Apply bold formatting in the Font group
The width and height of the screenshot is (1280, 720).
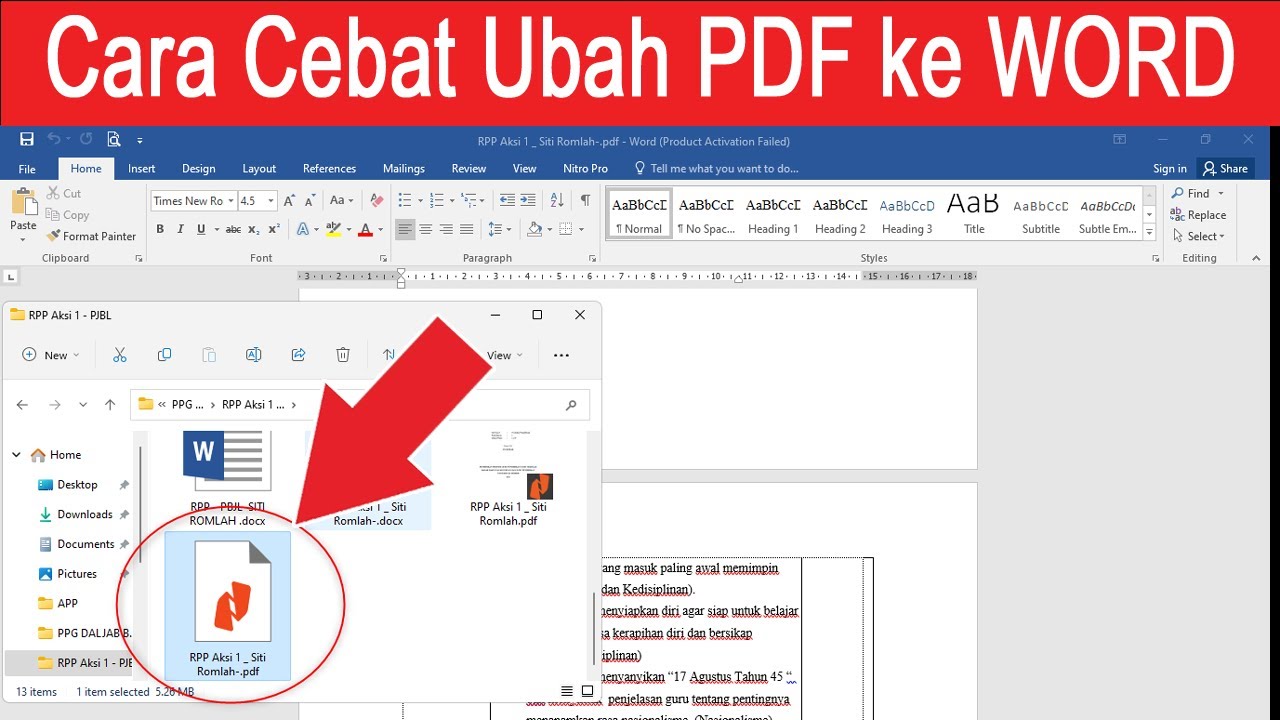[x=160, y=229]
